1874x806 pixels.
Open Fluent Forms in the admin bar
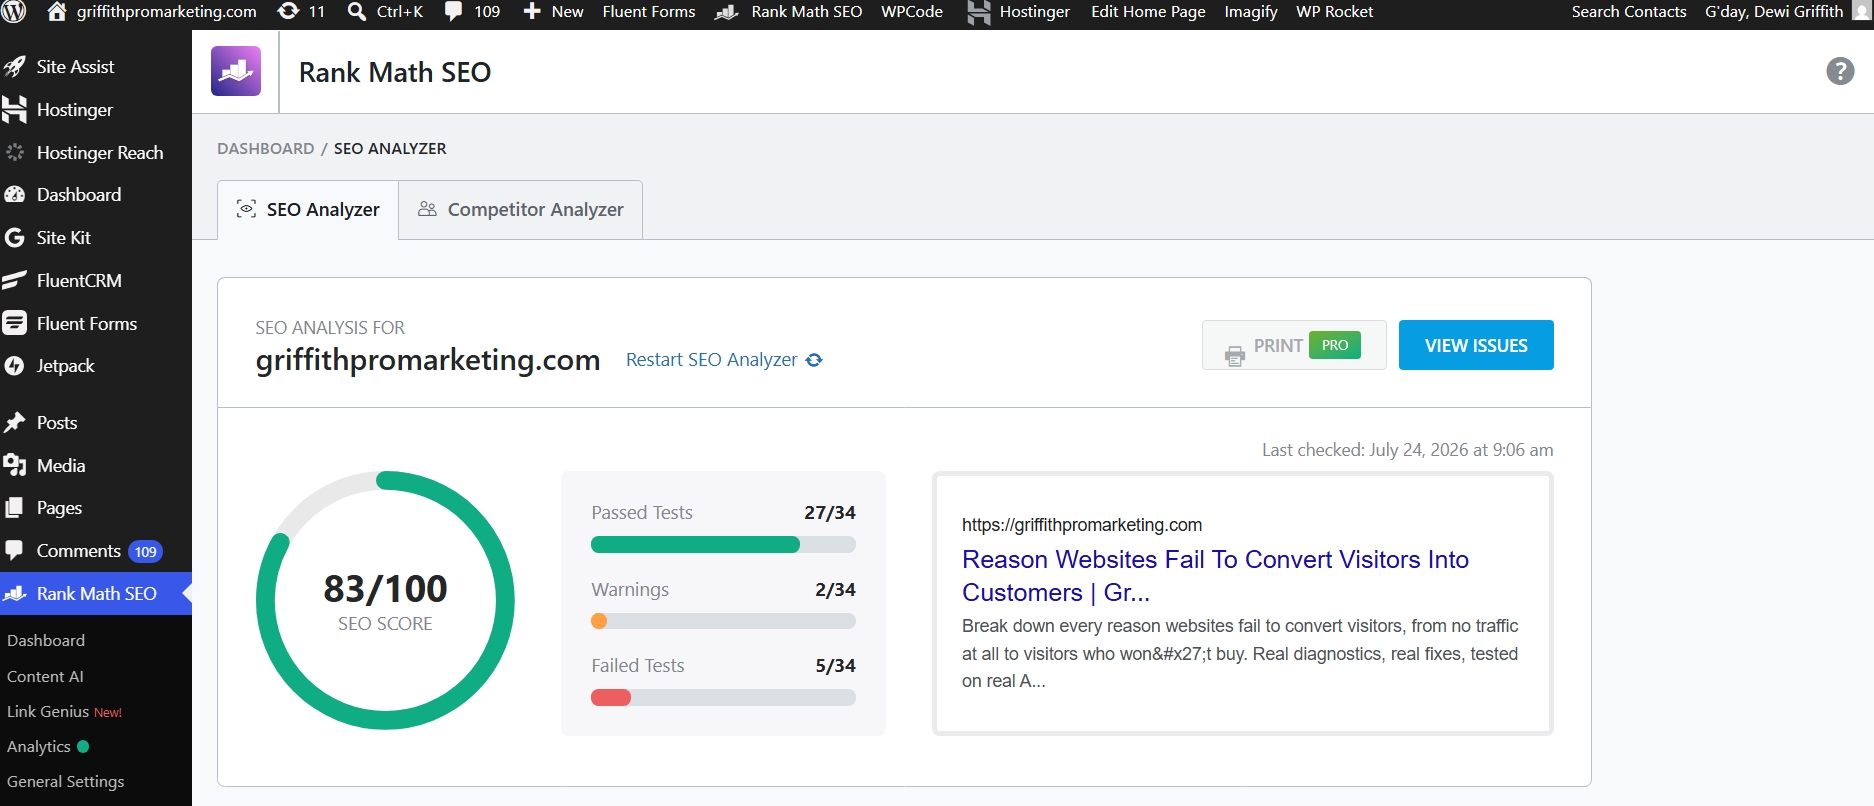tap(649, 12)
